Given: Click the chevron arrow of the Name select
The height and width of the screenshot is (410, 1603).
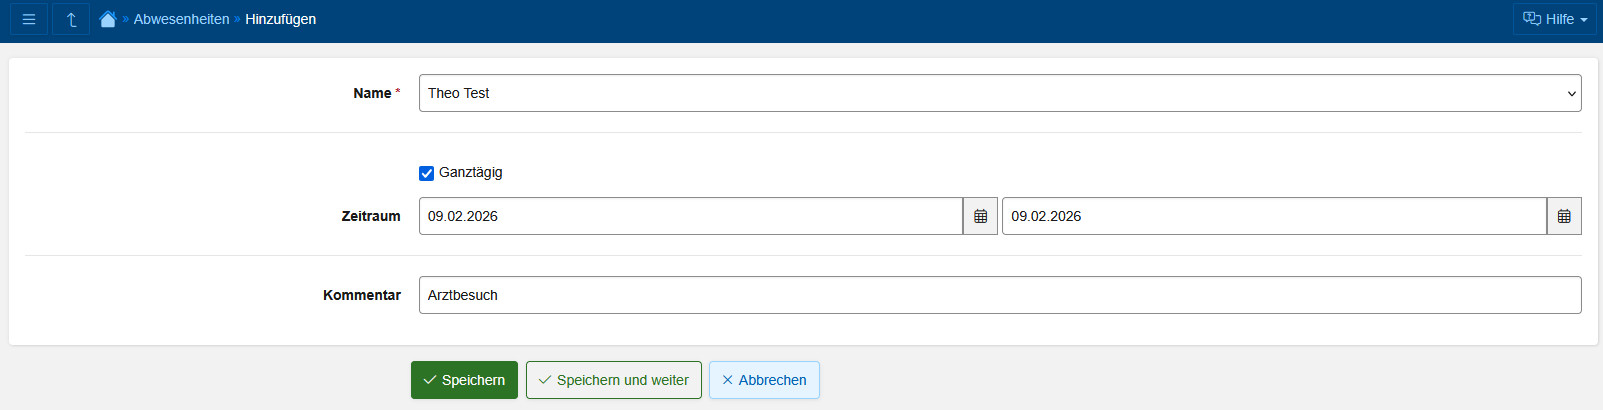Looking at the screenshot, I should (1572, 94).
